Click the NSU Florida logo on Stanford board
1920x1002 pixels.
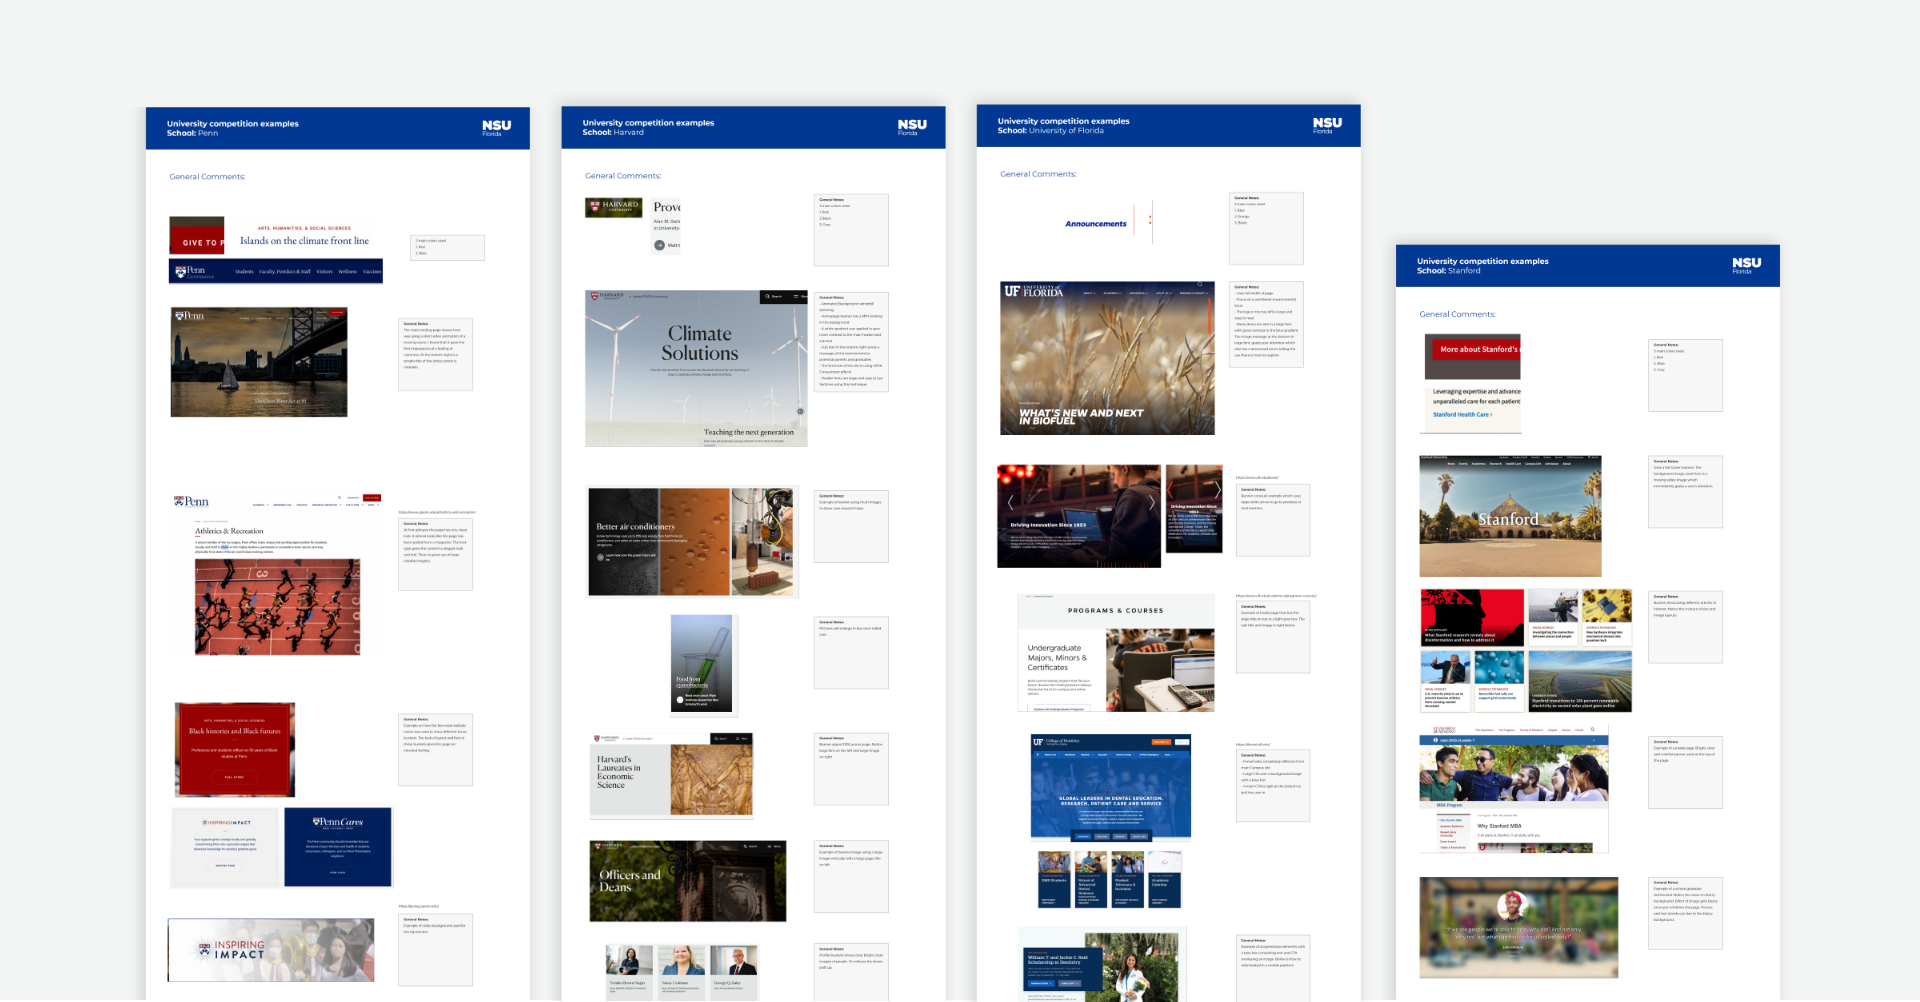coord(1746,264)
